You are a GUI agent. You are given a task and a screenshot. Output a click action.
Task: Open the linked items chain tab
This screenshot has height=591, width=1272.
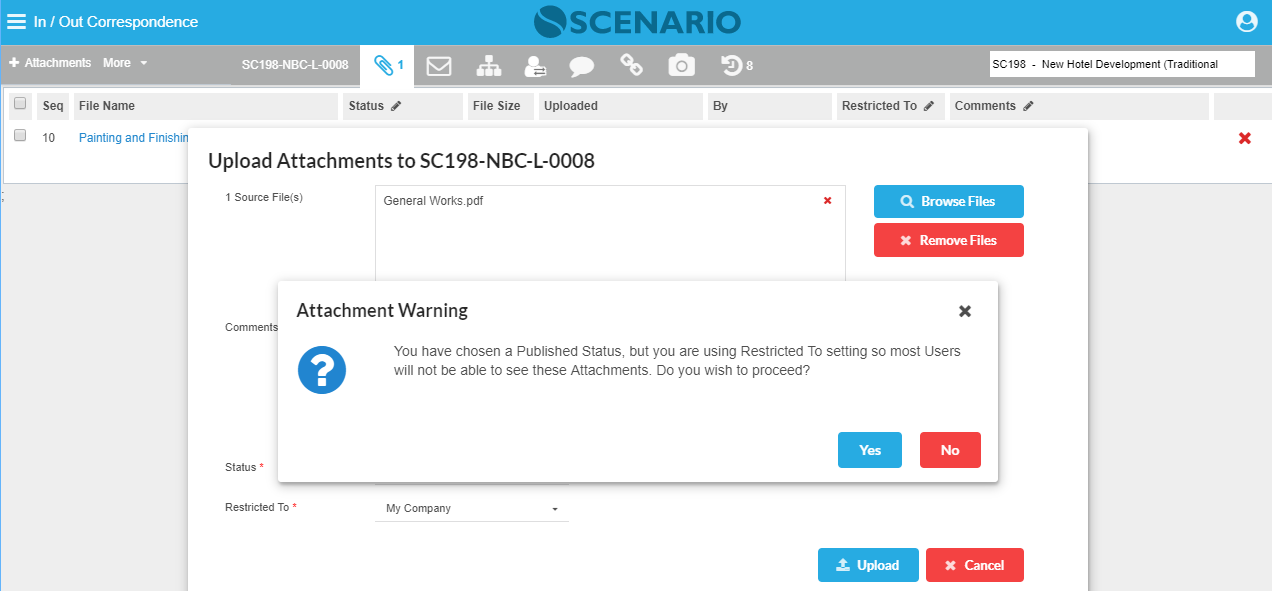tap(631, 66)
